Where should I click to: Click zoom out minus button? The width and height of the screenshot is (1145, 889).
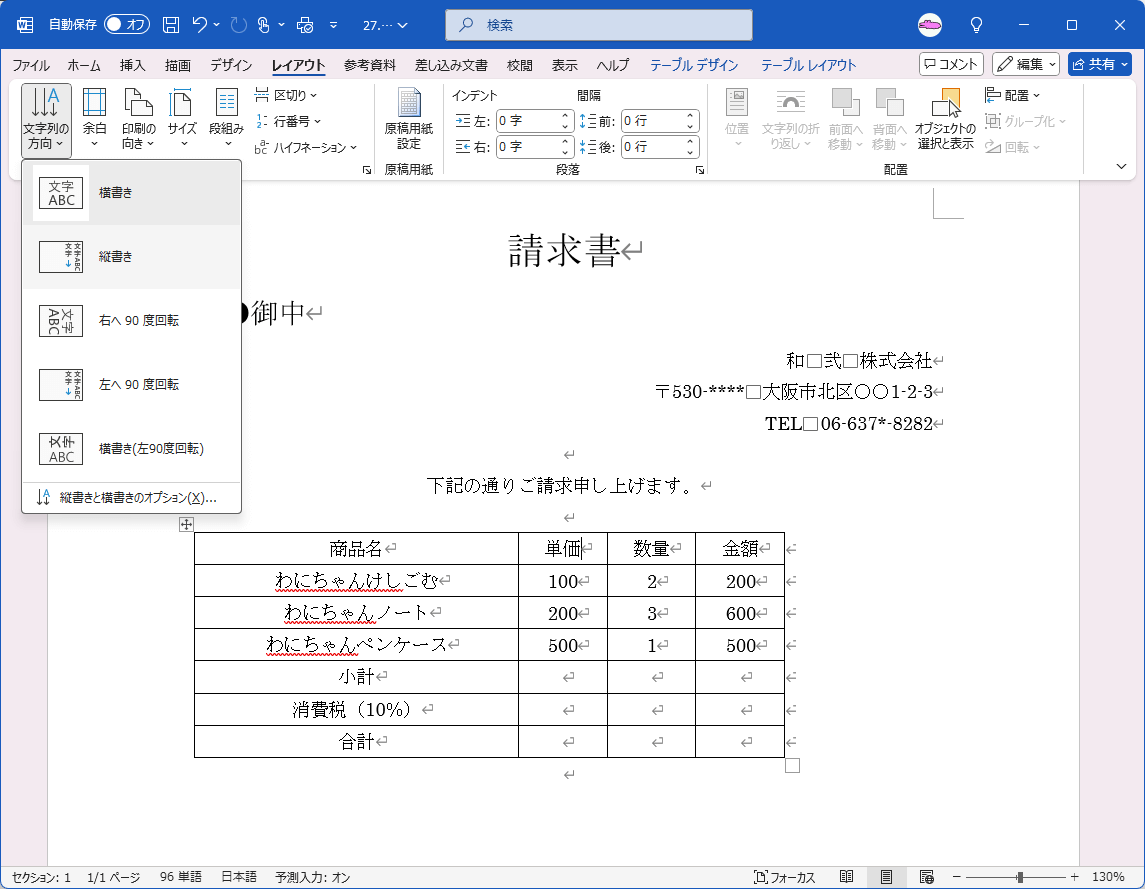coord(957,877)
